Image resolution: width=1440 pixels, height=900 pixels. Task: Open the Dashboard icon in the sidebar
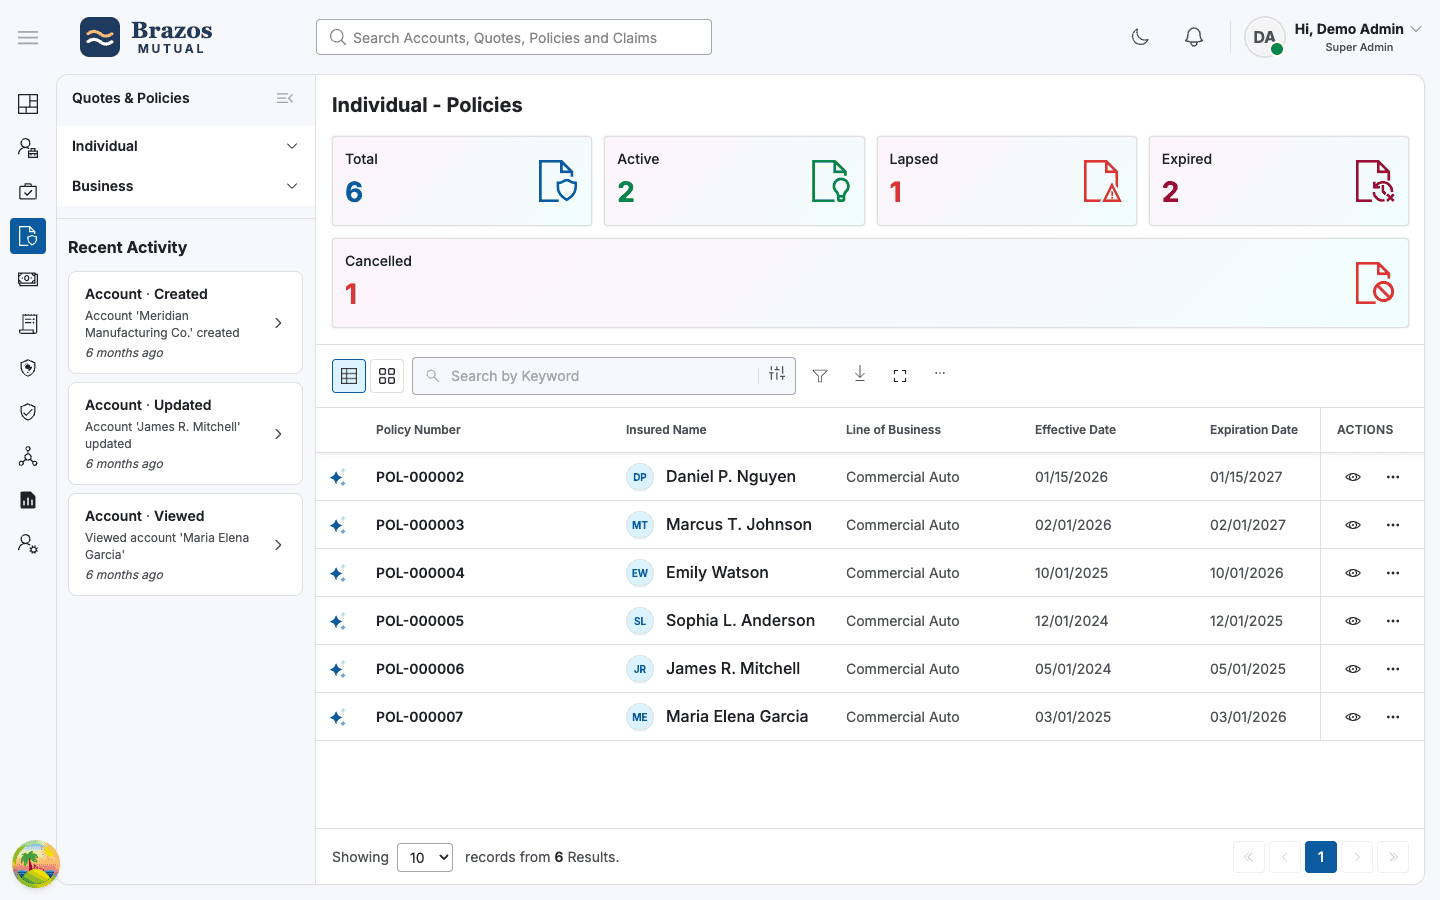point(28,104)
